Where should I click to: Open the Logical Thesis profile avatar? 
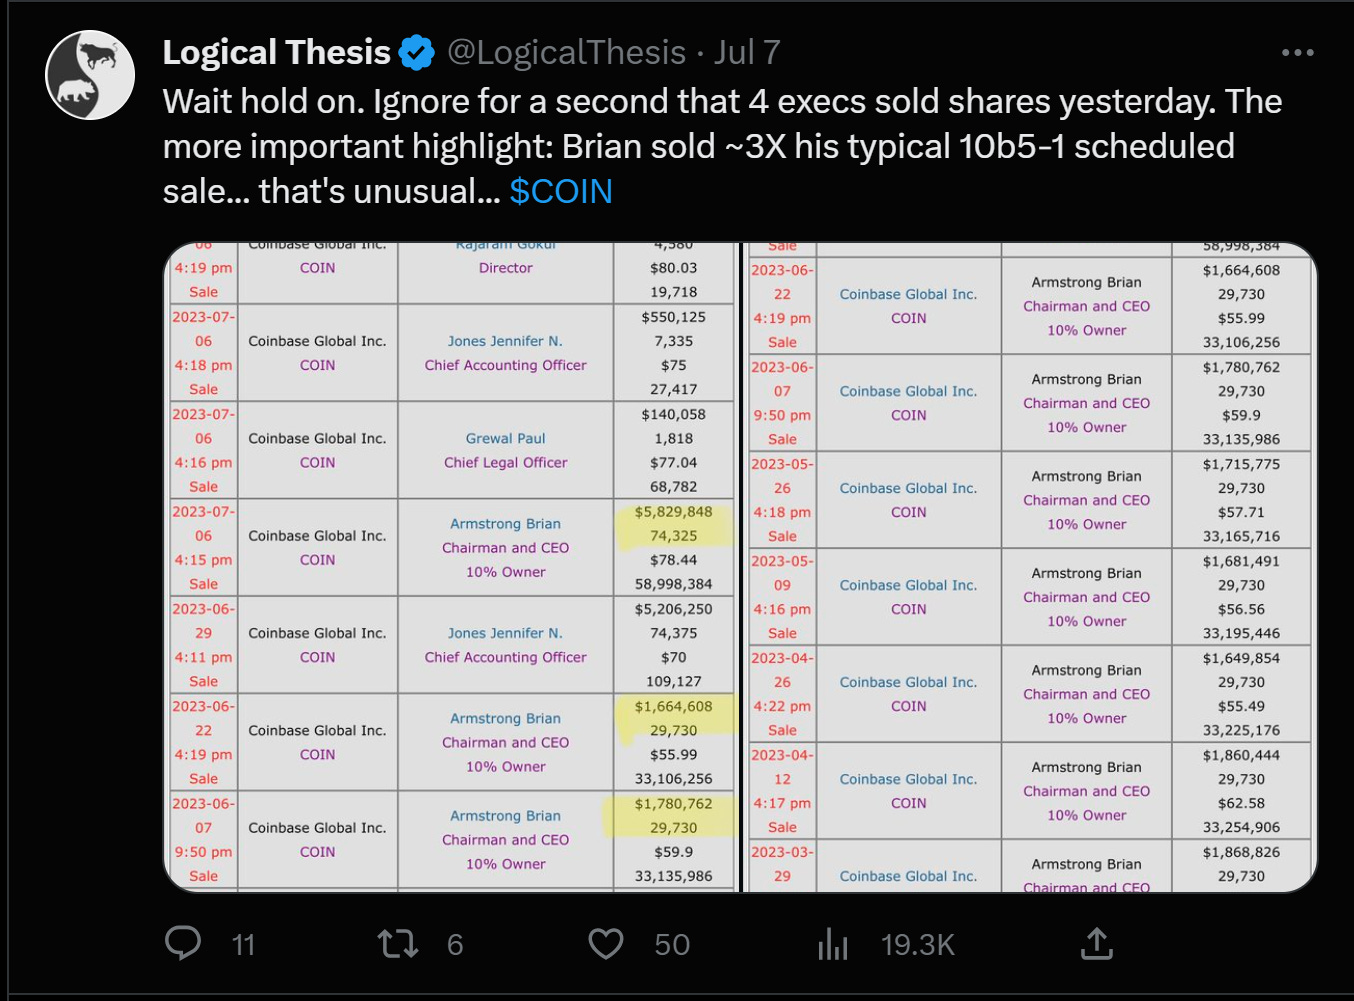(x=90, y=75)
